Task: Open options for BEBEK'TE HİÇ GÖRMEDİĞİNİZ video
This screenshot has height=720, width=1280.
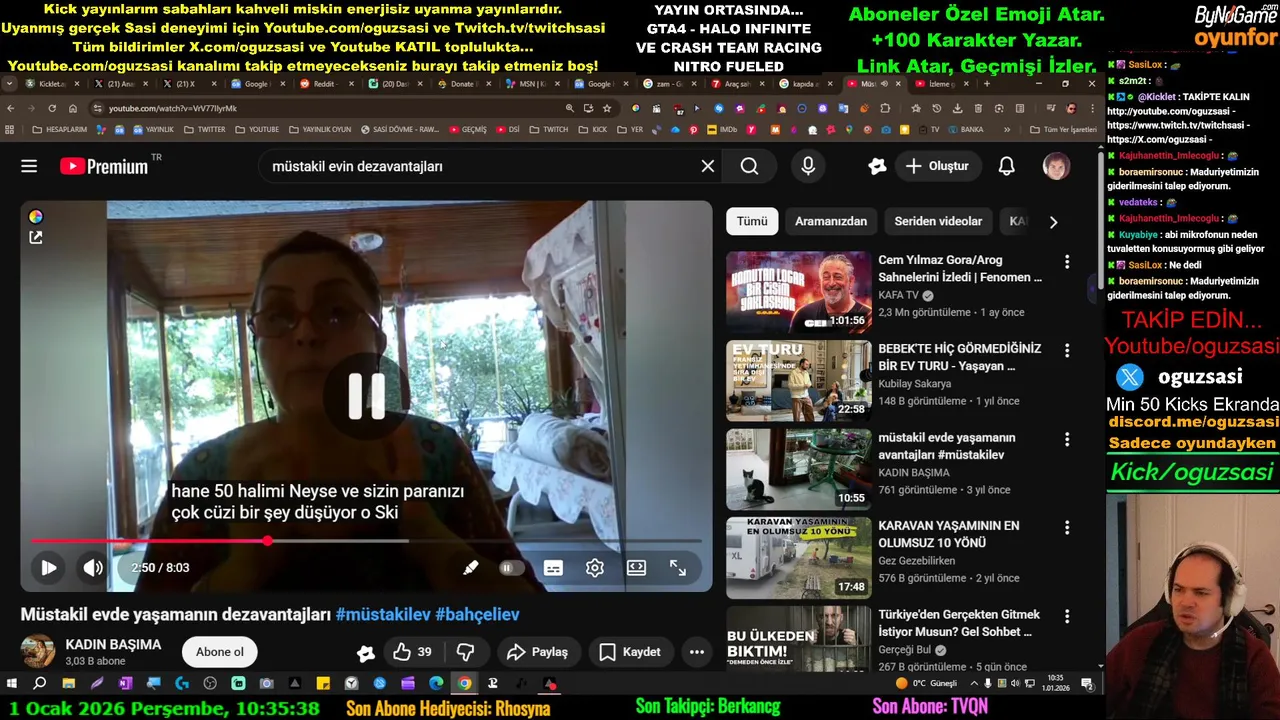Action: (1067, 351)
